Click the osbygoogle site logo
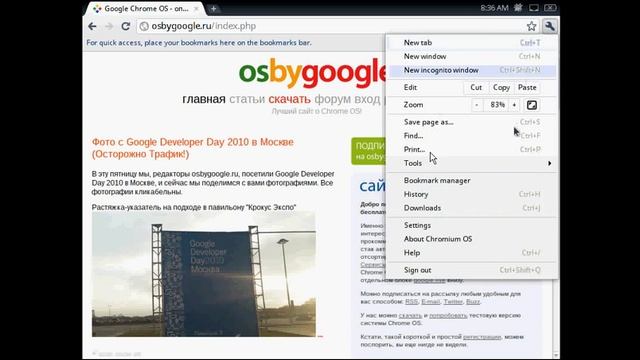Image resolution: width=640 pixels, height=360 pixels. click(x=312, y=73)
